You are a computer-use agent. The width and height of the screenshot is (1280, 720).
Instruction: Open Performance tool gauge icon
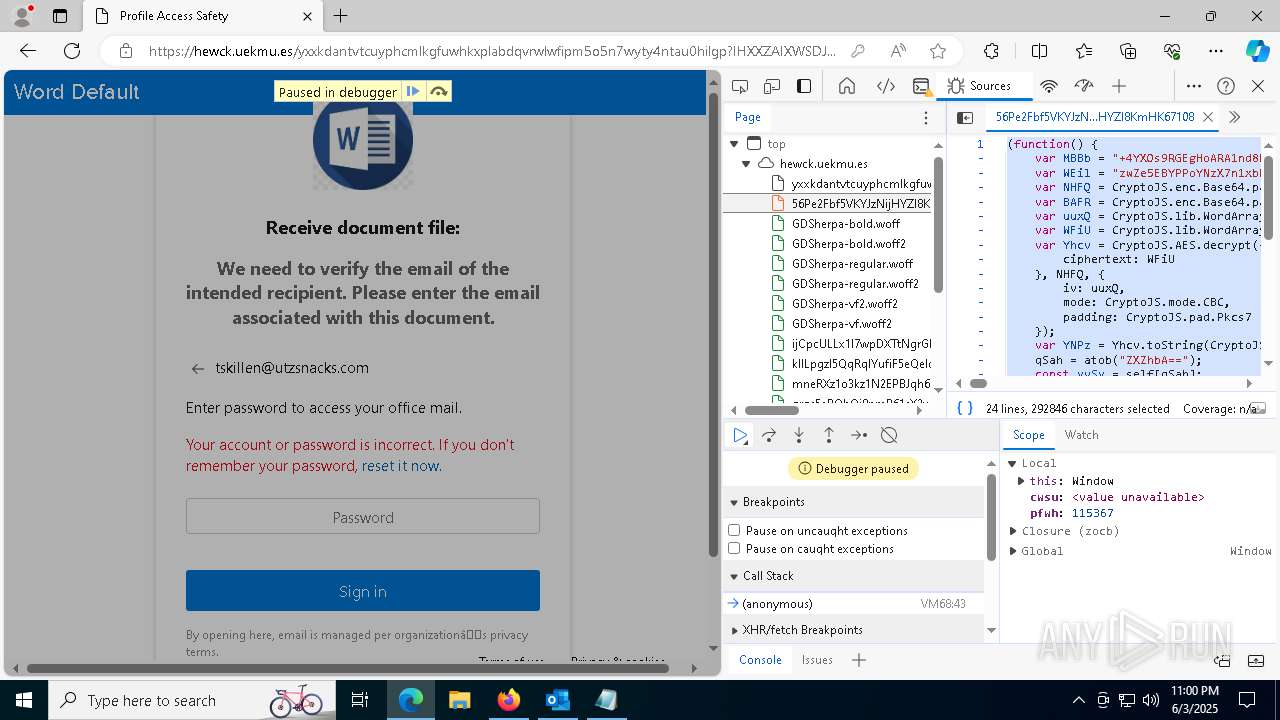pos(1084,86)
